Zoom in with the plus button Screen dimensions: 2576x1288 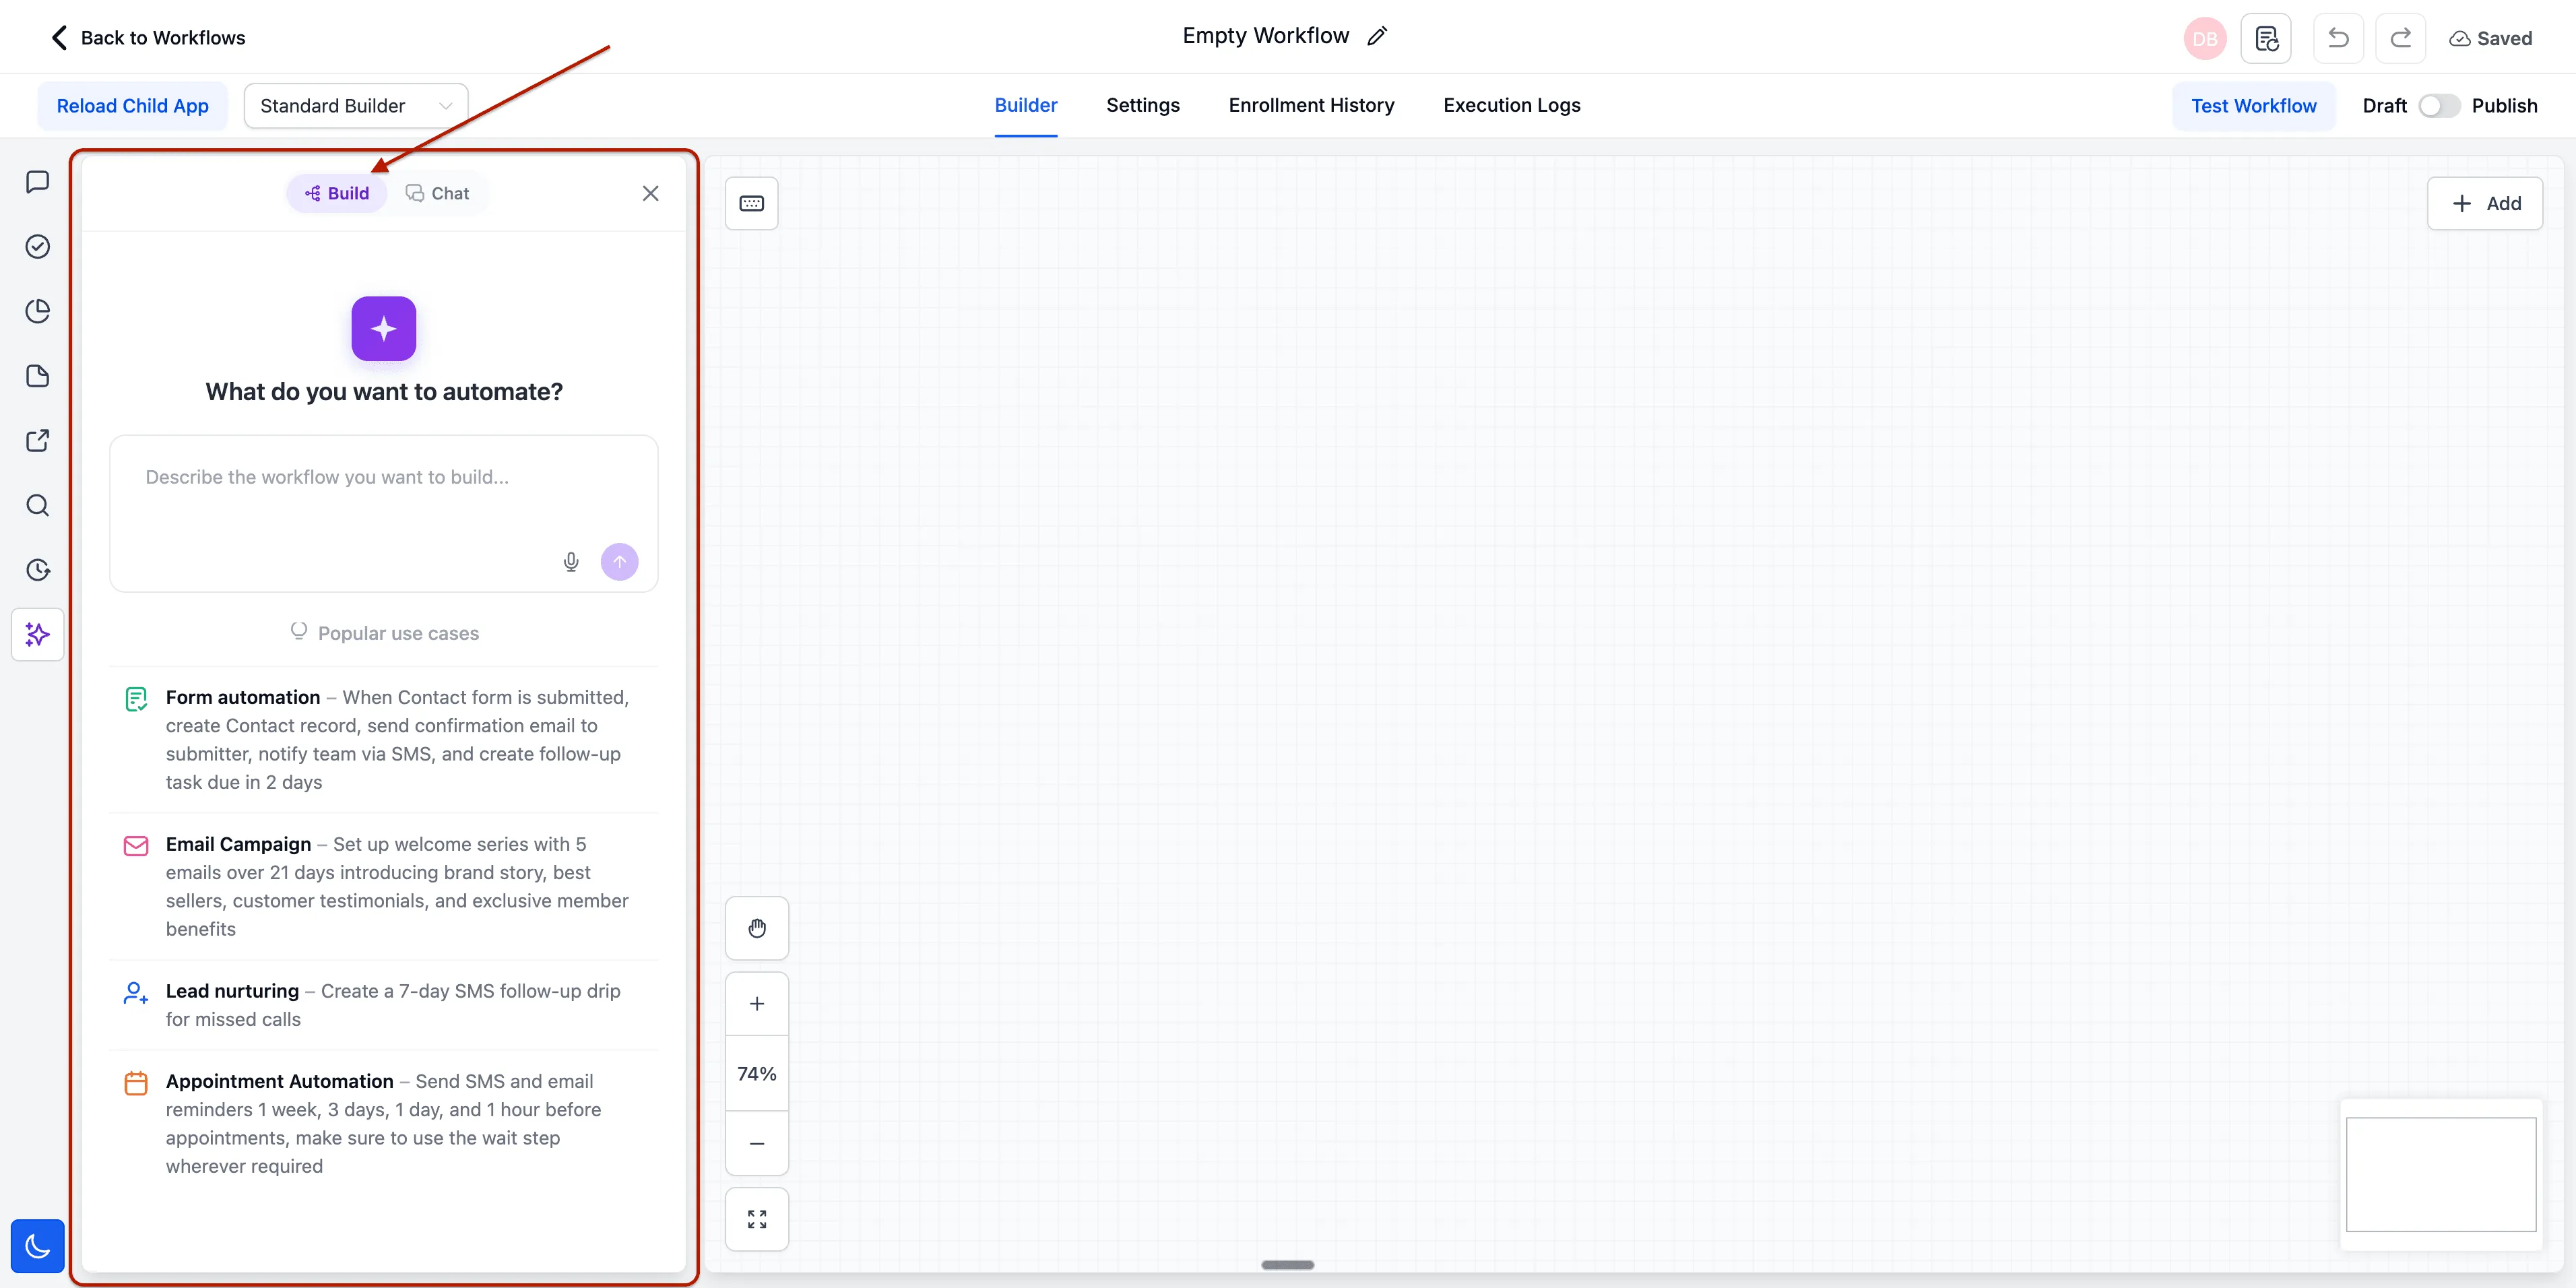(757, 1004)
